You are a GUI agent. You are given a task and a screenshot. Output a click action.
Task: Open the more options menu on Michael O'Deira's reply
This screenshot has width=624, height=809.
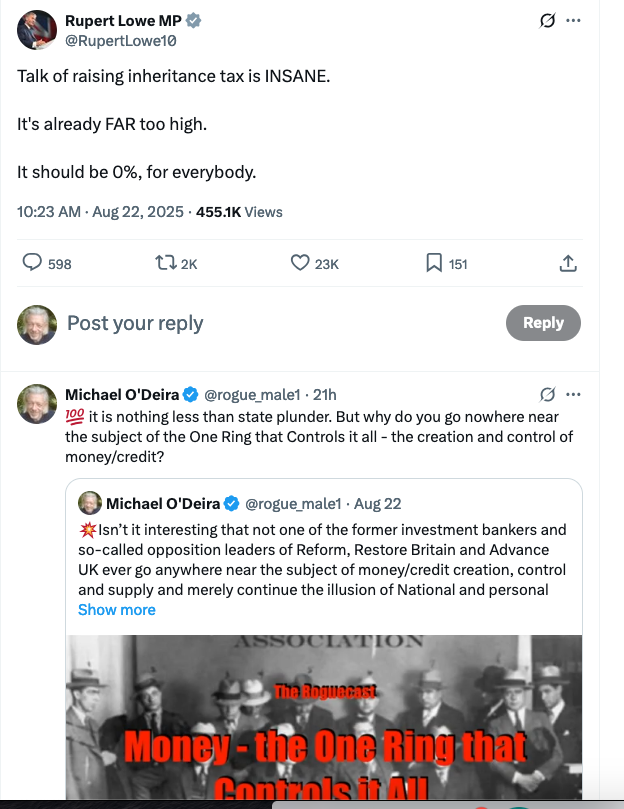coord(573,394)
